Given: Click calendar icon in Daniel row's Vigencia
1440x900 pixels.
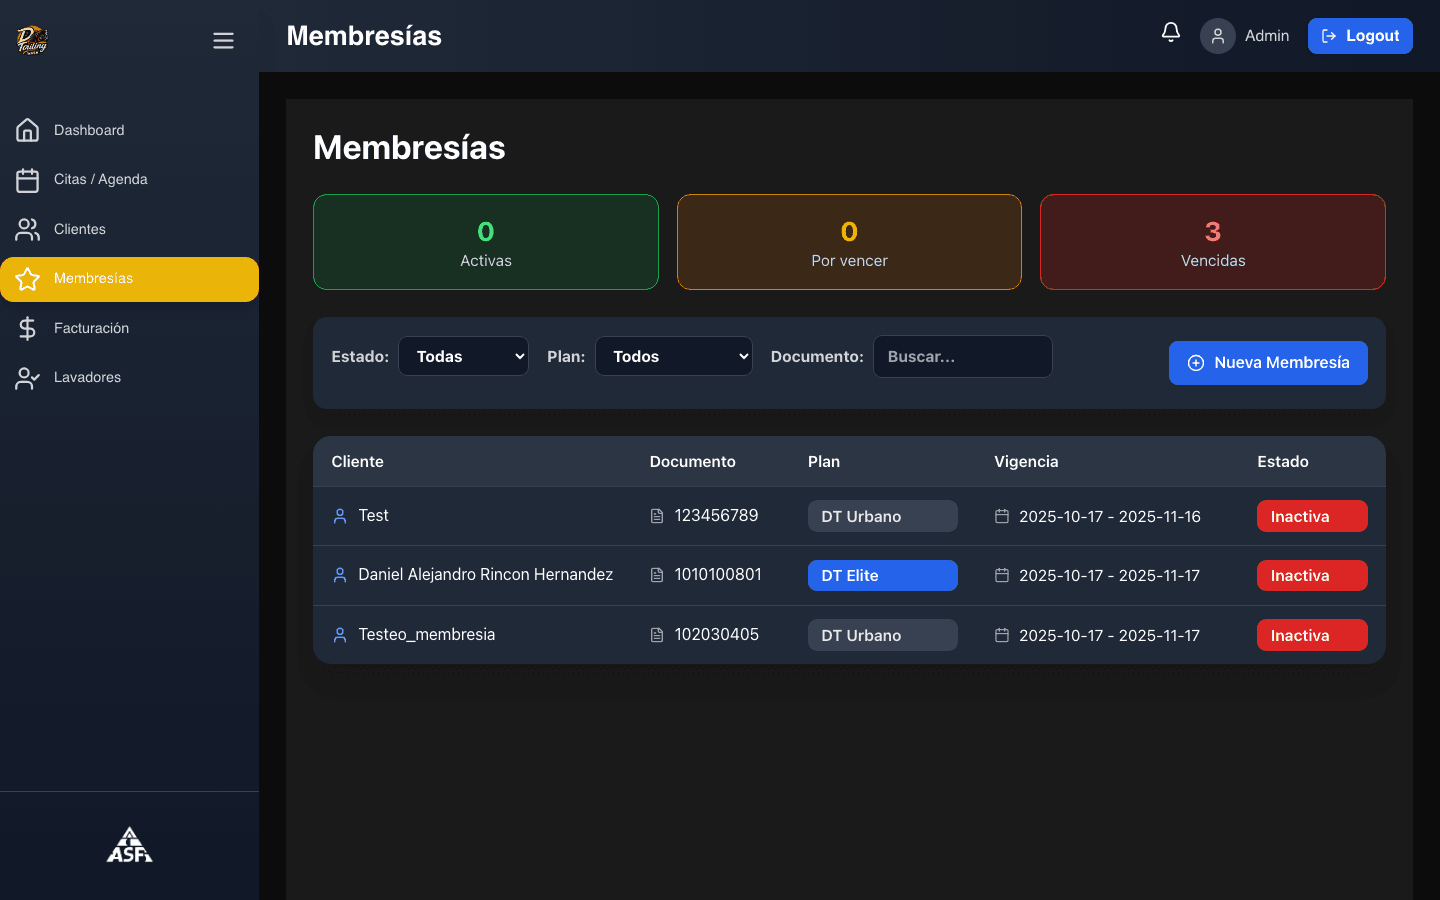Looking at the screenshot, I should (x=1002, y=575).
